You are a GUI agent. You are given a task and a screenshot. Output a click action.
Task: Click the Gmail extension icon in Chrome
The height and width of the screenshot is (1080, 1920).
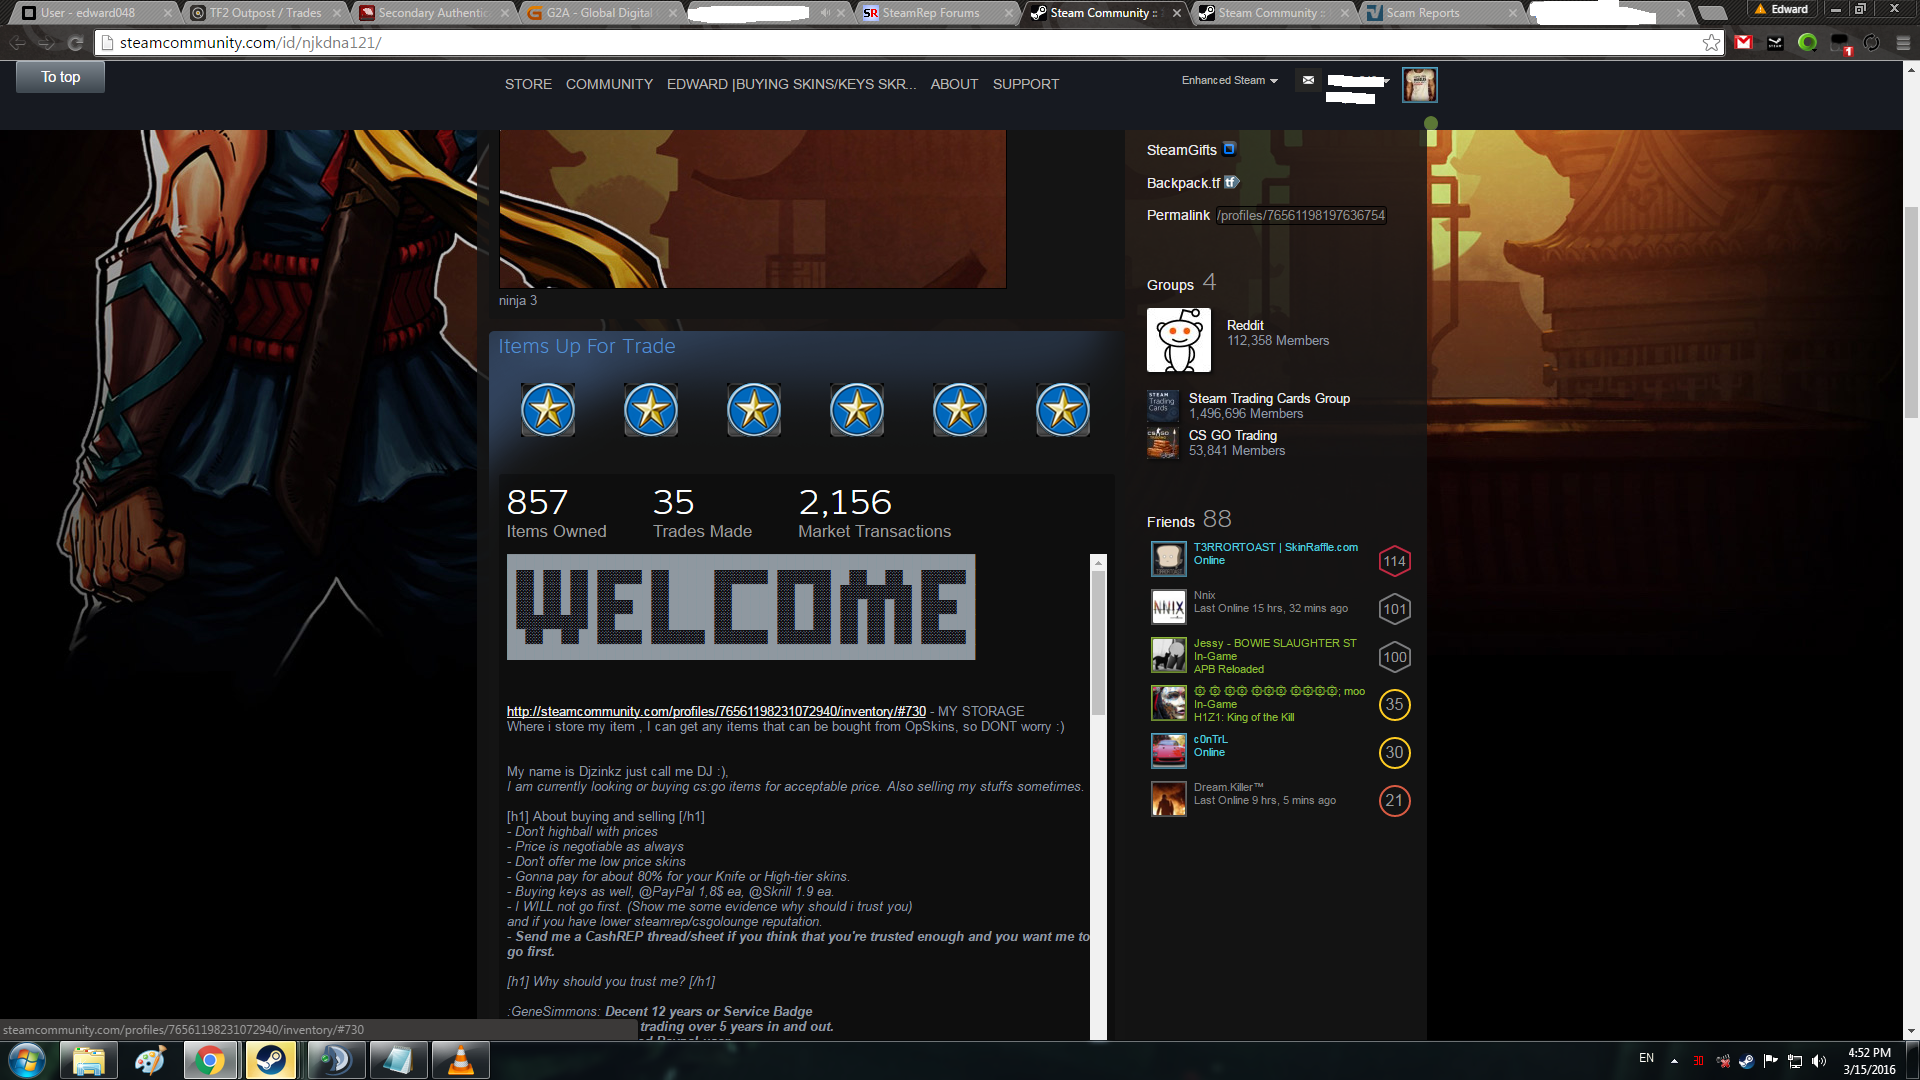click(x=1744, y=43)
